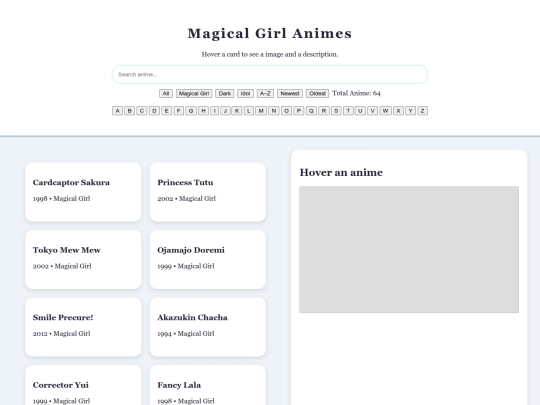
Task: Open the Smile Precure! card
Action: pos(83,327)
